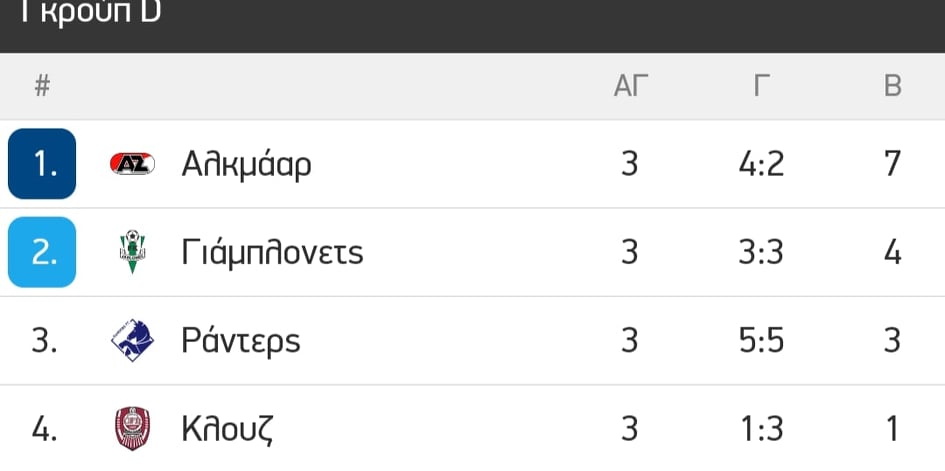This screenshot has height=471, width=945.
Task: Click rank number 3 in standings
Action: (44, 341)
